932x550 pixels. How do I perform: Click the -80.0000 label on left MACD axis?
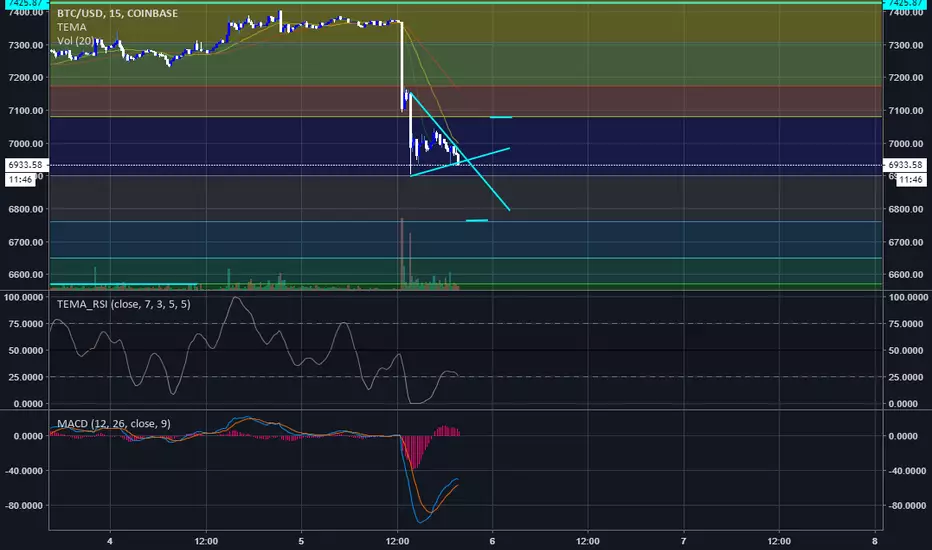point(24,505)
